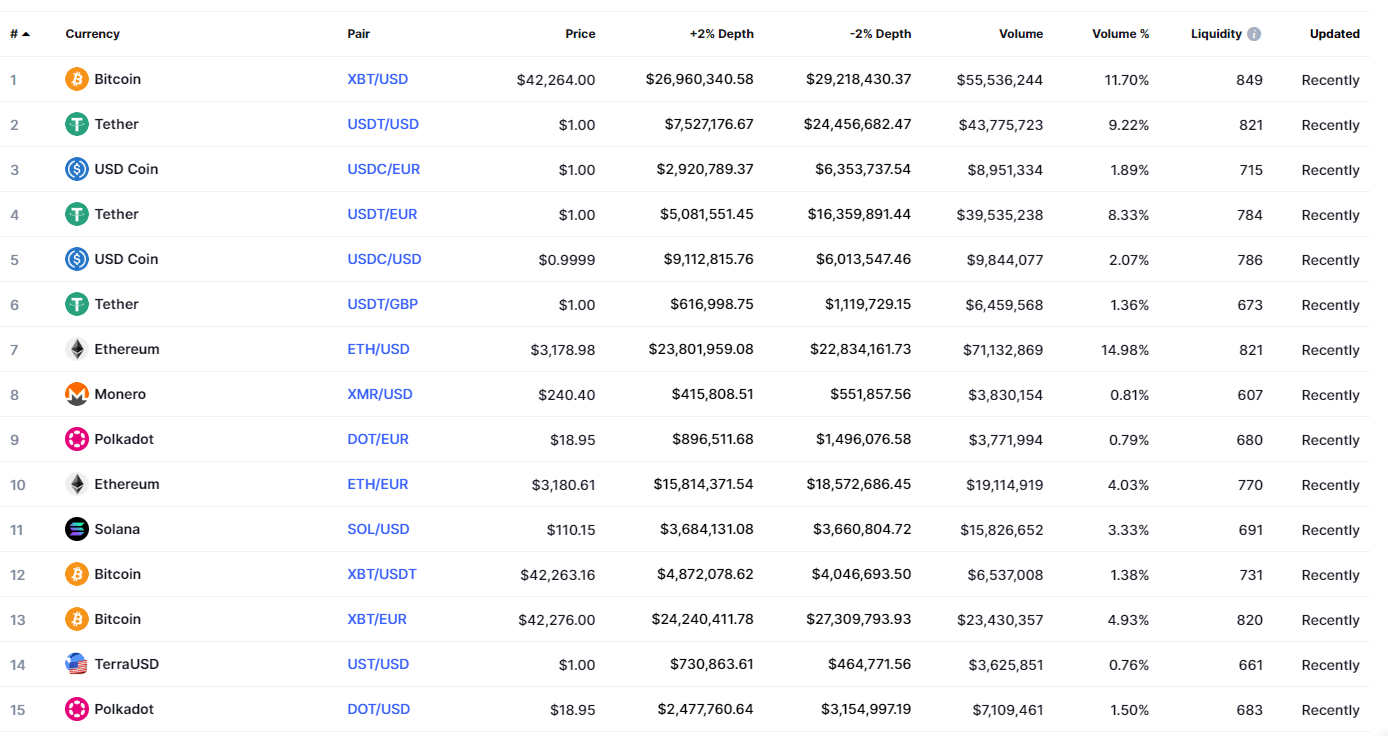1388x736 pixels.
Task: Click the Polkadot icon in row 9
Action: 77,439
